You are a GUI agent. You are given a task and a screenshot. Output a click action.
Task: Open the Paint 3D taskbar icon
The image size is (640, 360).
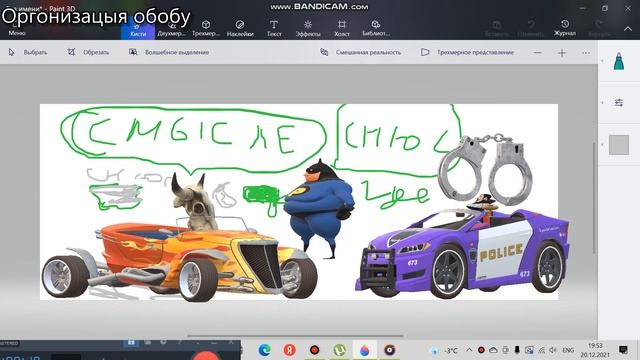click(364, 350)
